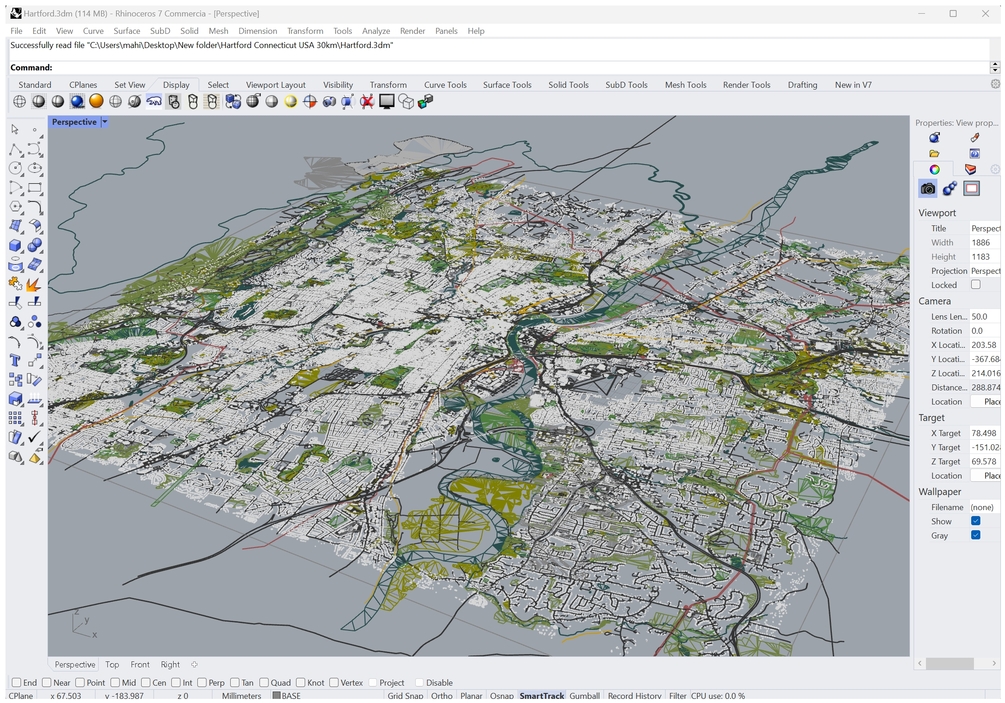Click the Gumball status bar button
Screen dimensions: 1005x703
coord(584,696)
